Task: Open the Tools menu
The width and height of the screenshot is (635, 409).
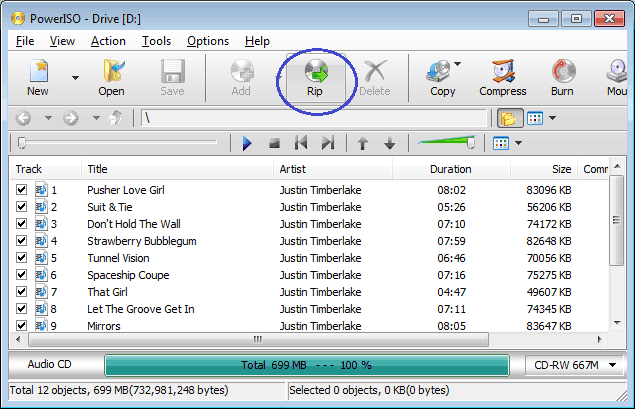Action: point(156,41)
